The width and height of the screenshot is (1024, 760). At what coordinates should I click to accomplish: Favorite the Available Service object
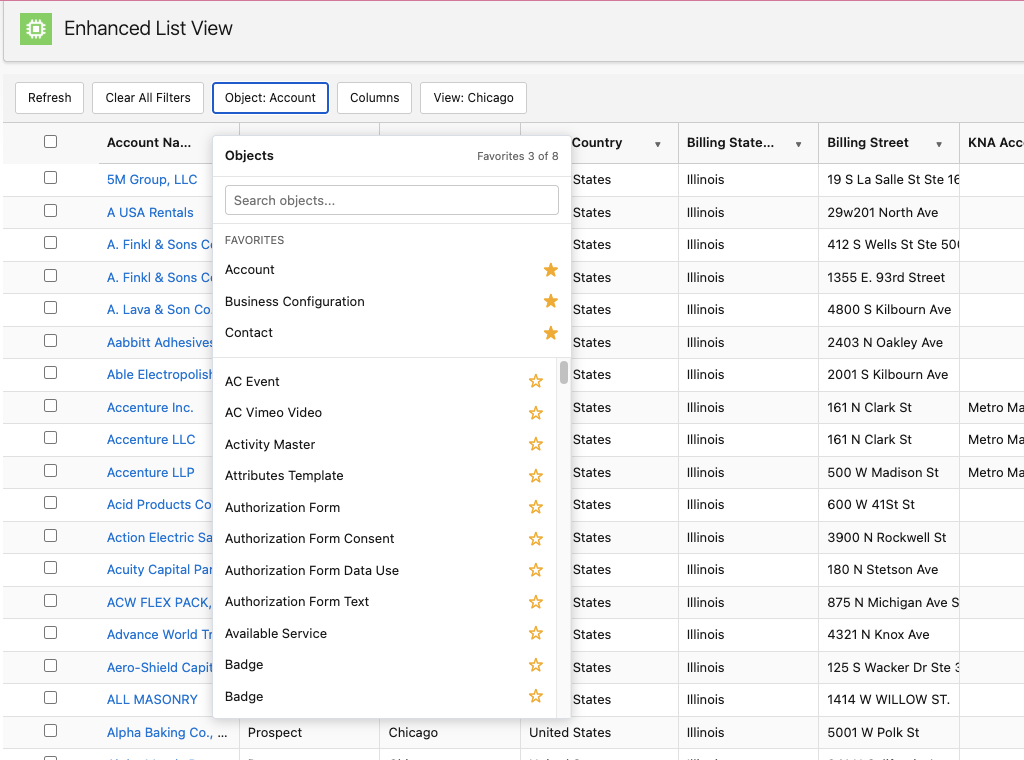(x=535, y=633)
